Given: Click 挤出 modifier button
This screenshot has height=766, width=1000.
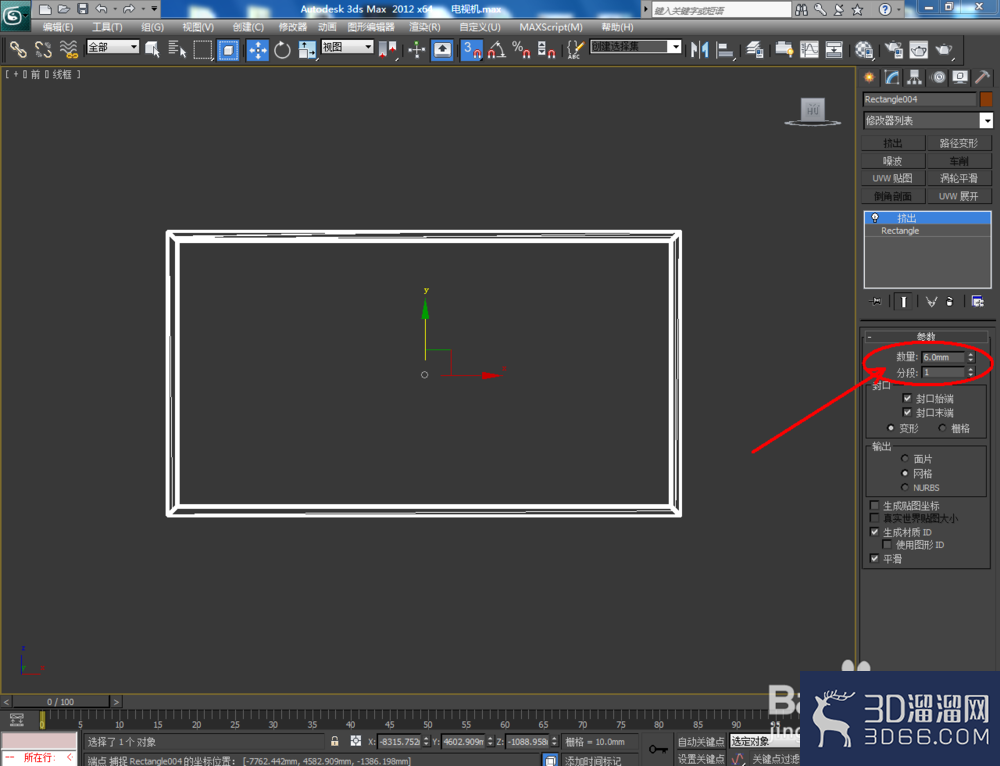Looking at the screenshot, I should [x=893, y=143].
